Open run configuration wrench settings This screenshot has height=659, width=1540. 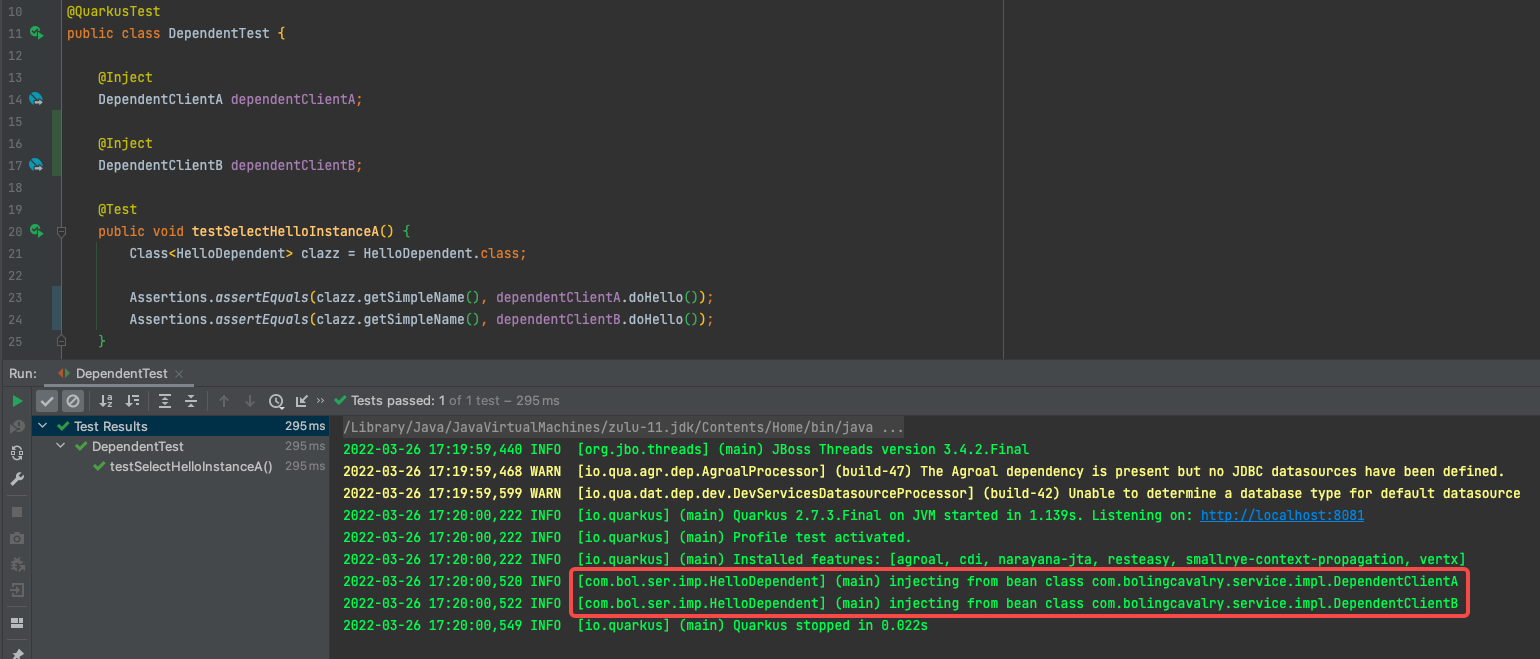pyautogui.click(x=17, y=479)
